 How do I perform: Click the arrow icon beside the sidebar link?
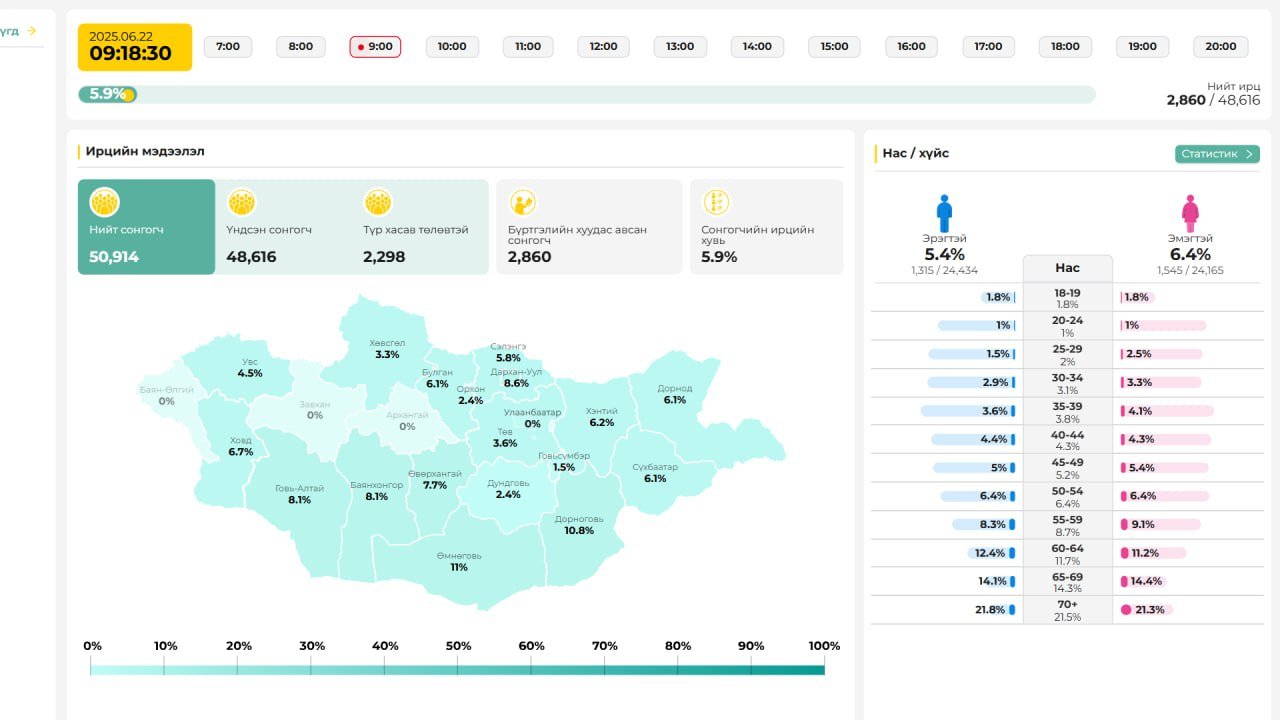coord(32,31)
